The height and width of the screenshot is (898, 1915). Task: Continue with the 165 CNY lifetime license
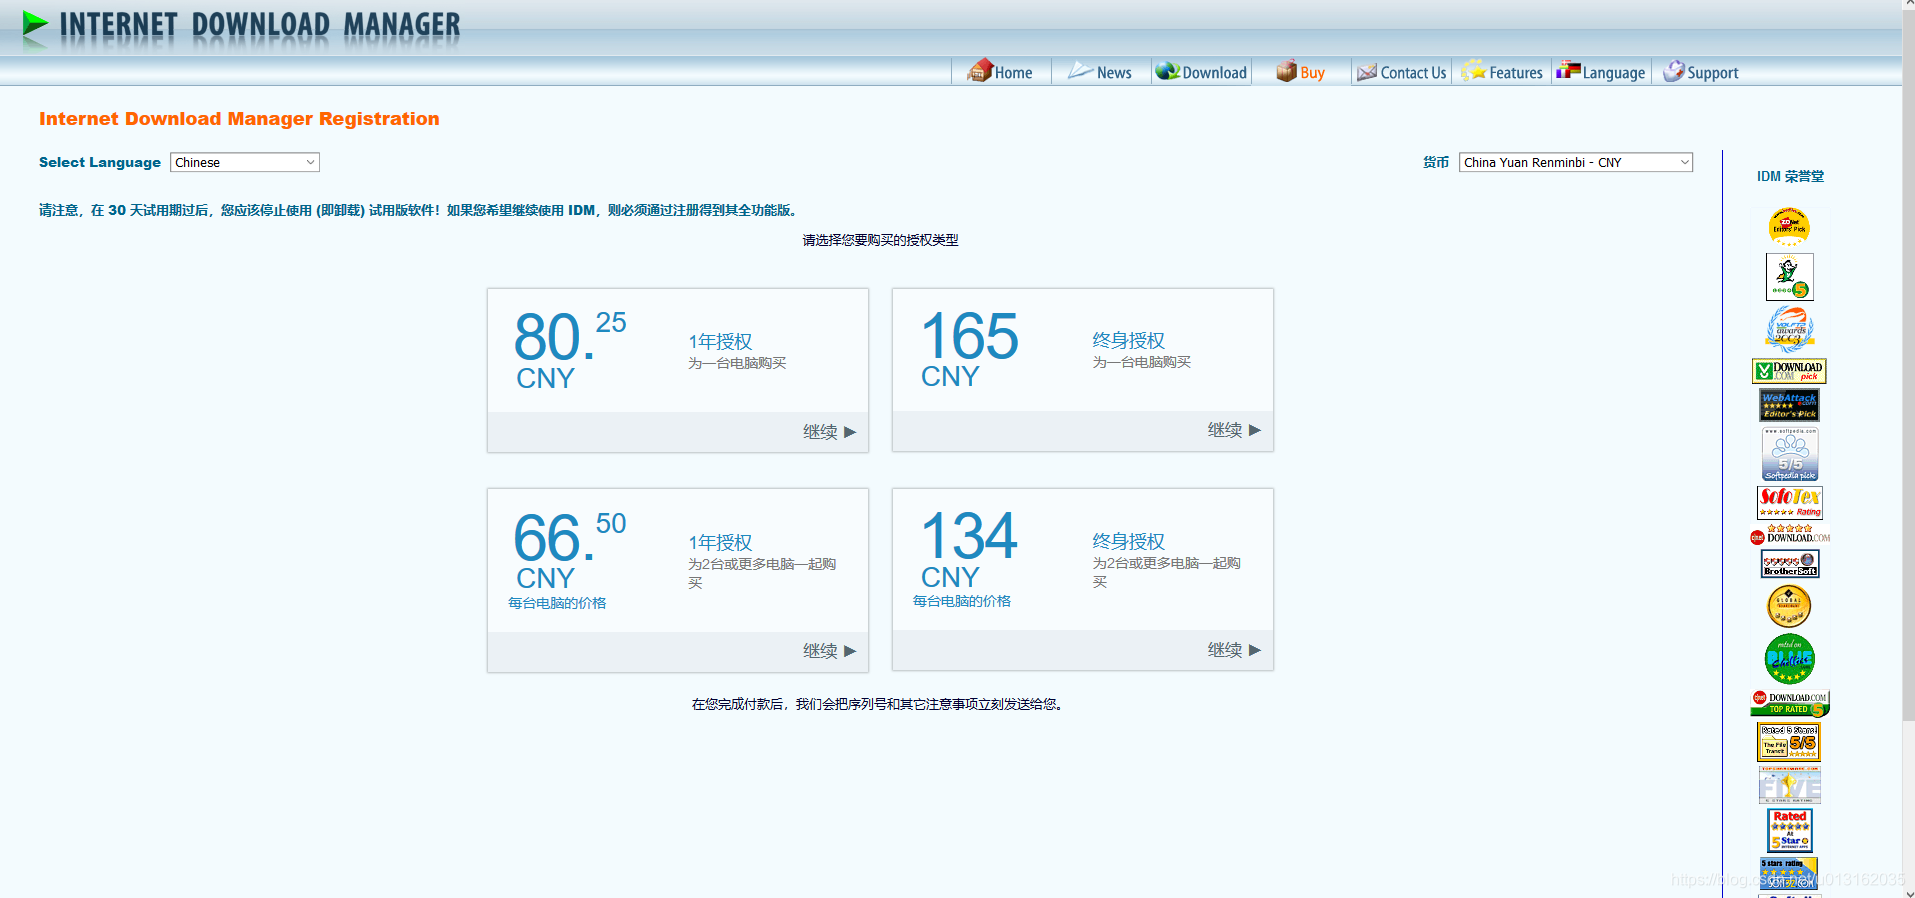(1234, 430)
